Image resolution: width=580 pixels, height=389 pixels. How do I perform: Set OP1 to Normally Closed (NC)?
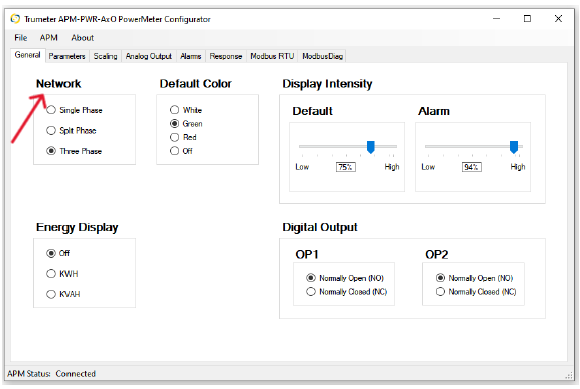(x=347, y=292)
